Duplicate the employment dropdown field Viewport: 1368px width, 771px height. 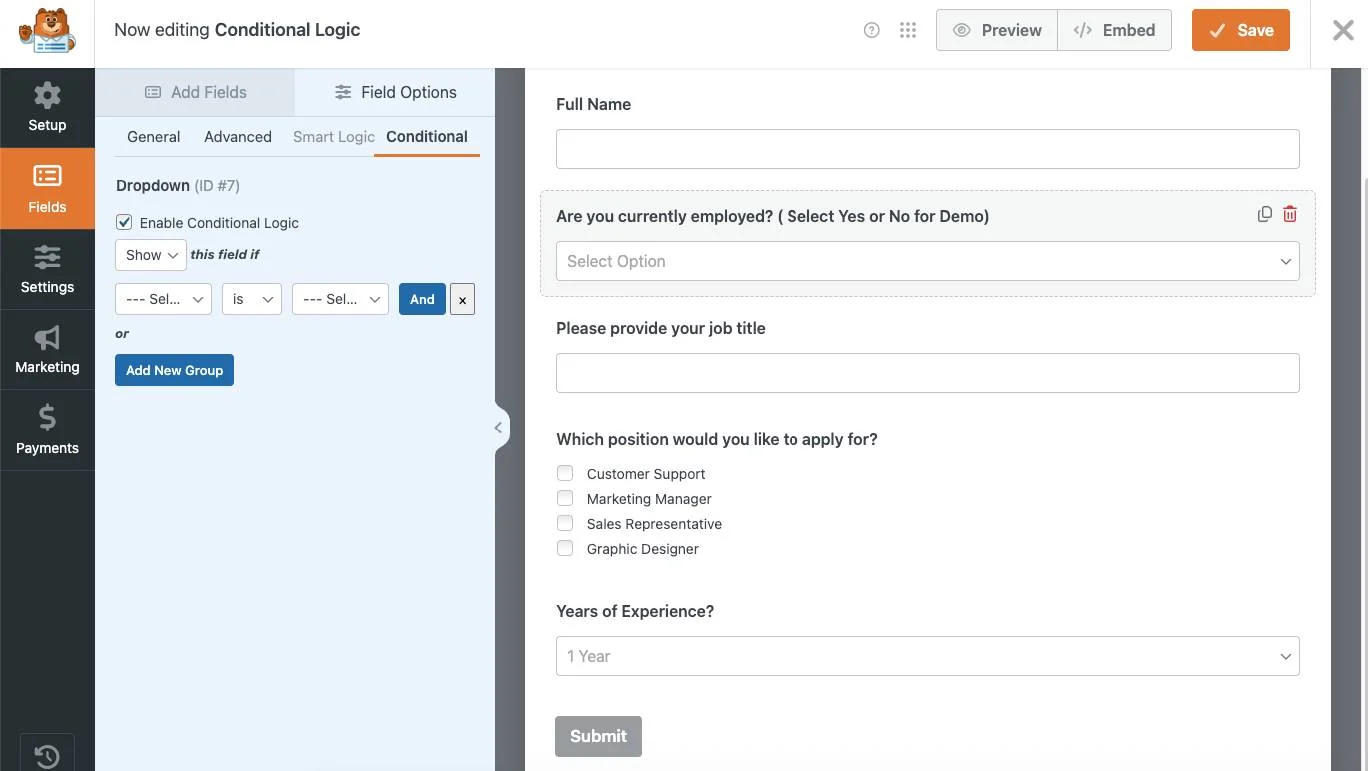point(1265,214)
